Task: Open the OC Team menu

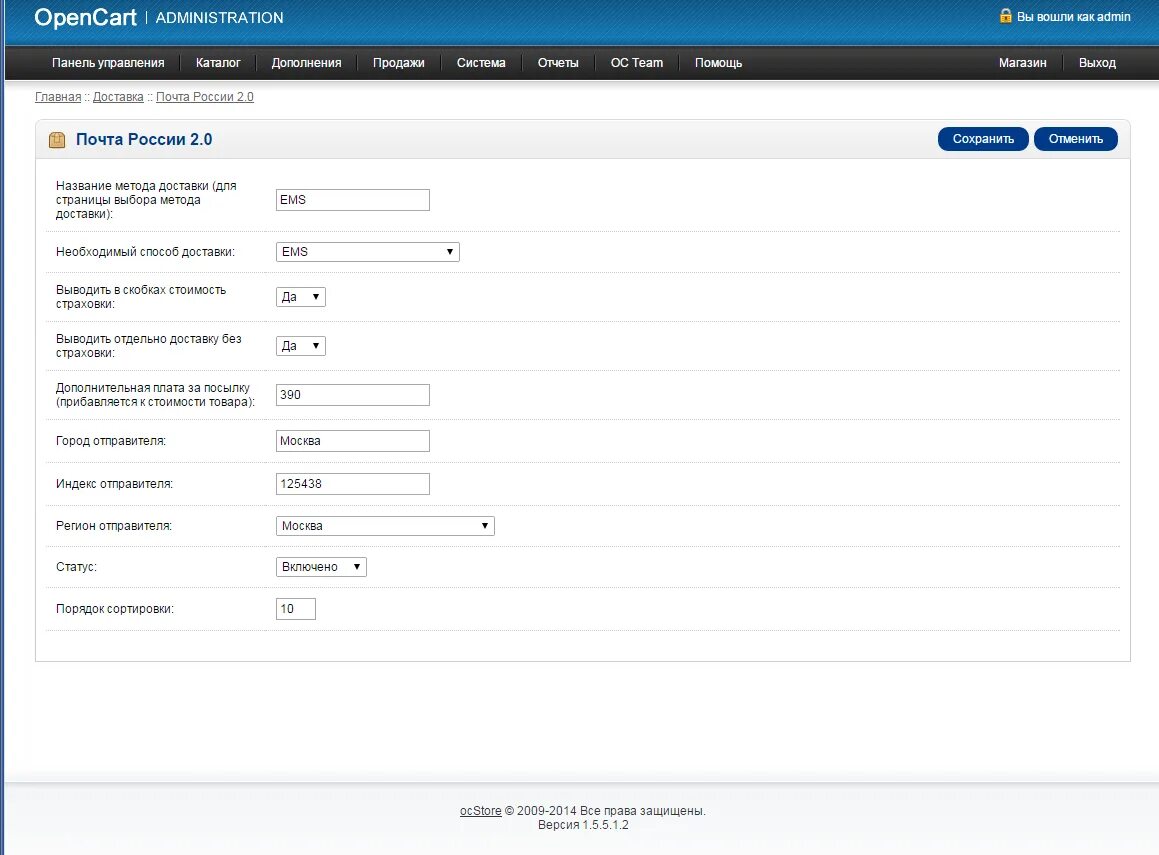Action: point(636,63)
